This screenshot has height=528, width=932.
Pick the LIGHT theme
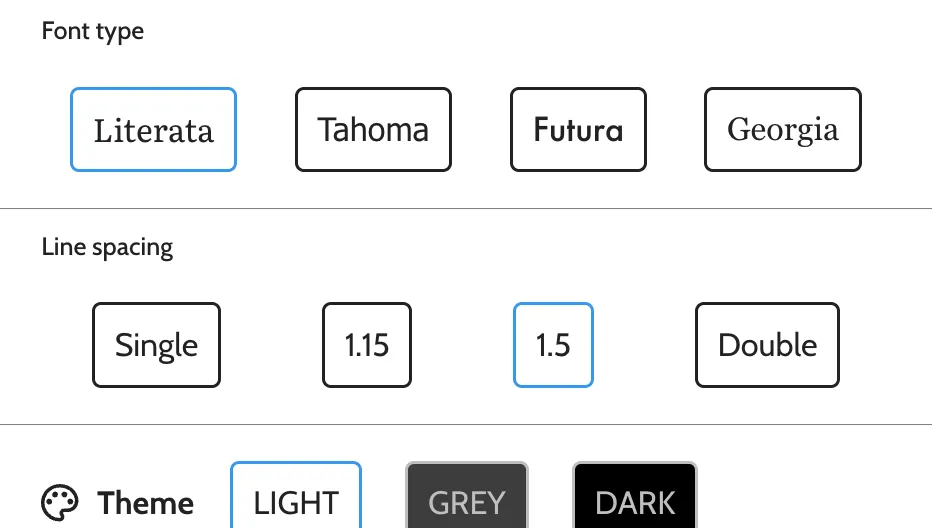click(296, 500)
